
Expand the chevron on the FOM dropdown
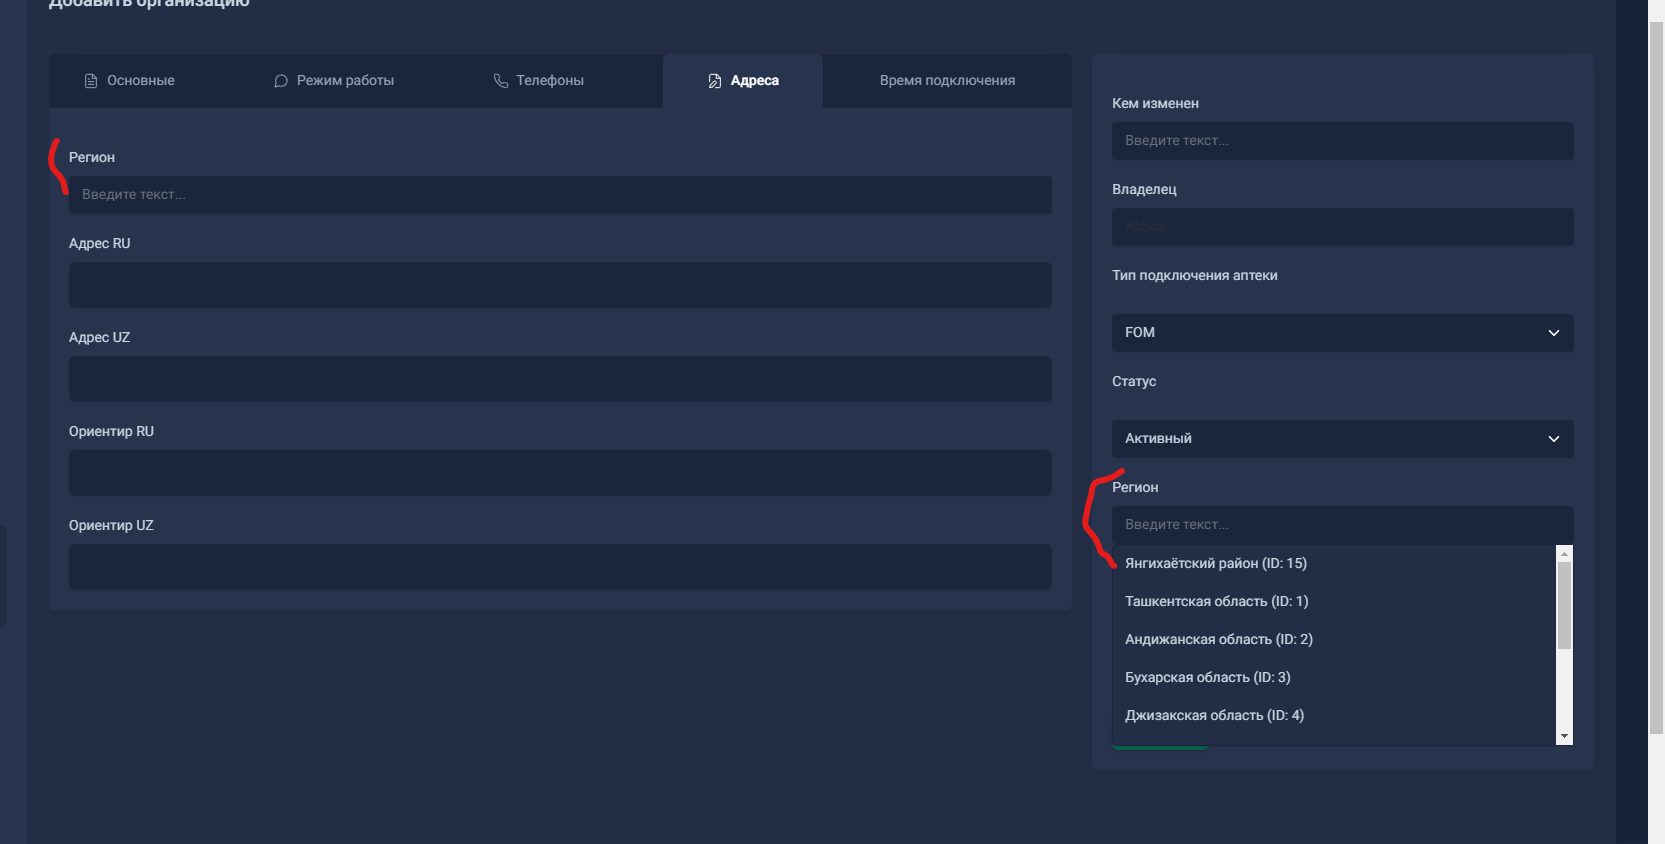tap(1554, 333)
